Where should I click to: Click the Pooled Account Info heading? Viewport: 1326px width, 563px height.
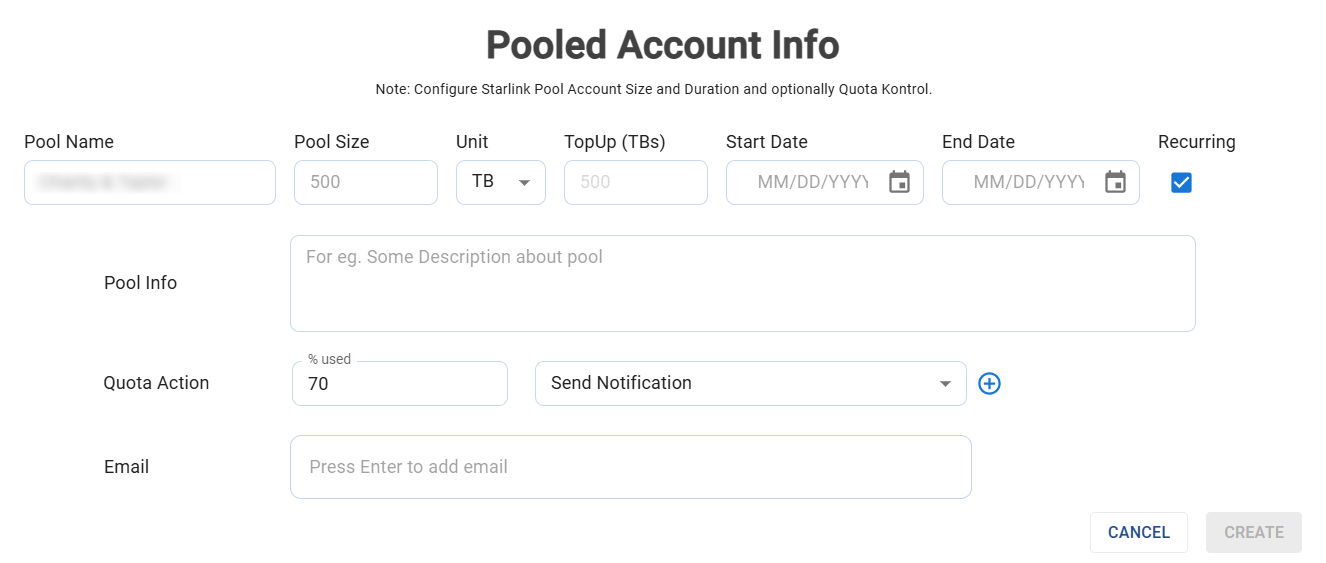coord(662,45)
